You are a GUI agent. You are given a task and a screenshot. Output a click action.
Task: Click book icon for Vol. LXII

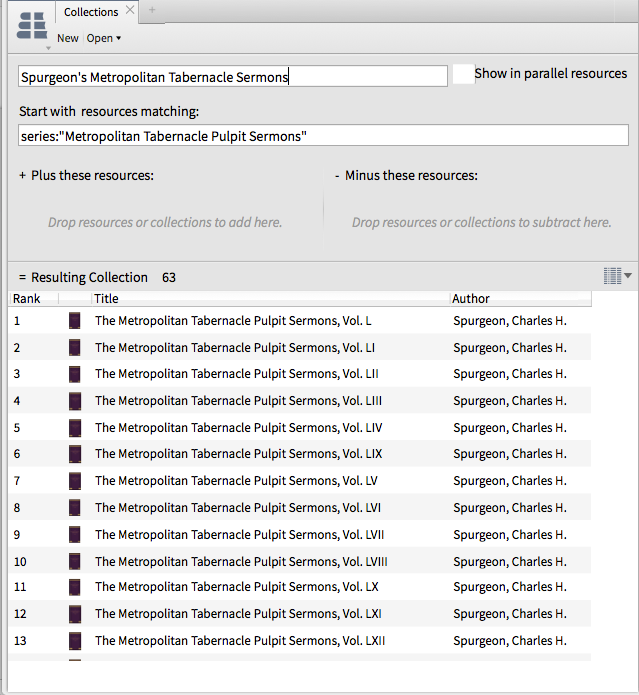[x=75, y=640]
